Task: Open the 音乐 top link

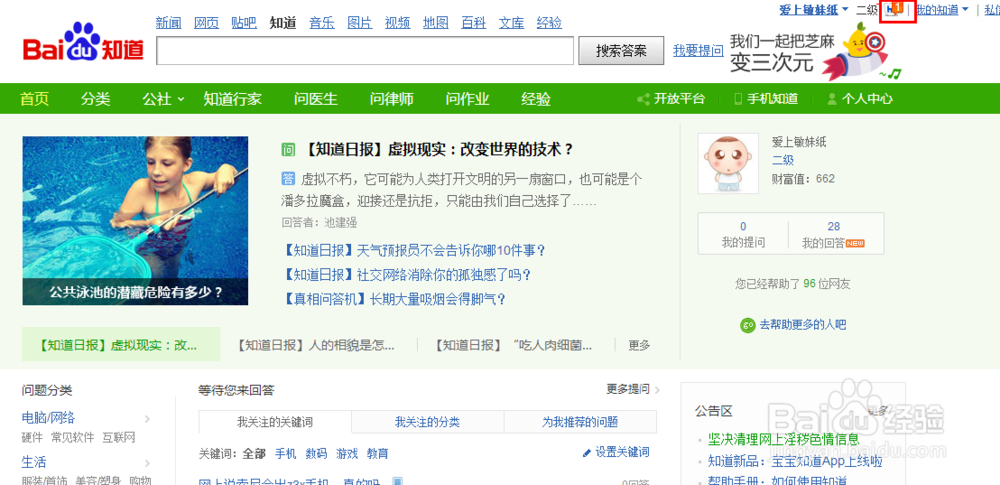Action: 321,24
